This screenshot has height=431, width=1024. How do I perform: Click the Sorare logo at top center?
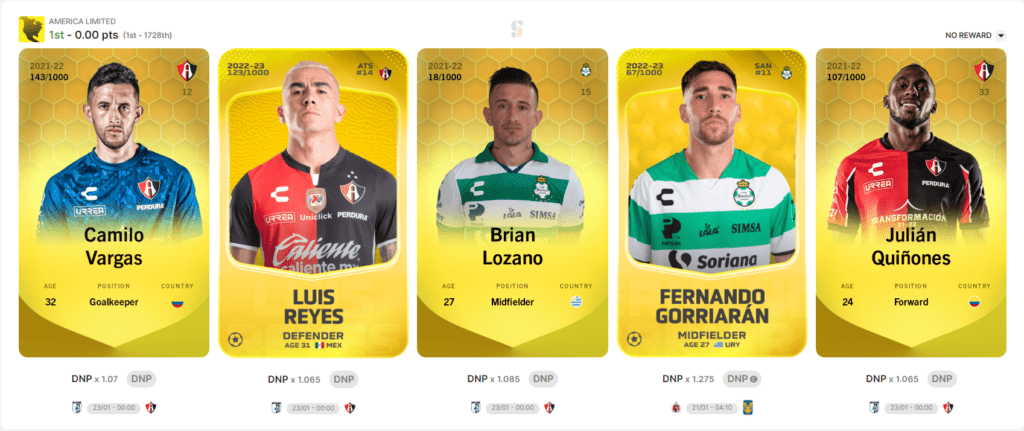point(517,29)
